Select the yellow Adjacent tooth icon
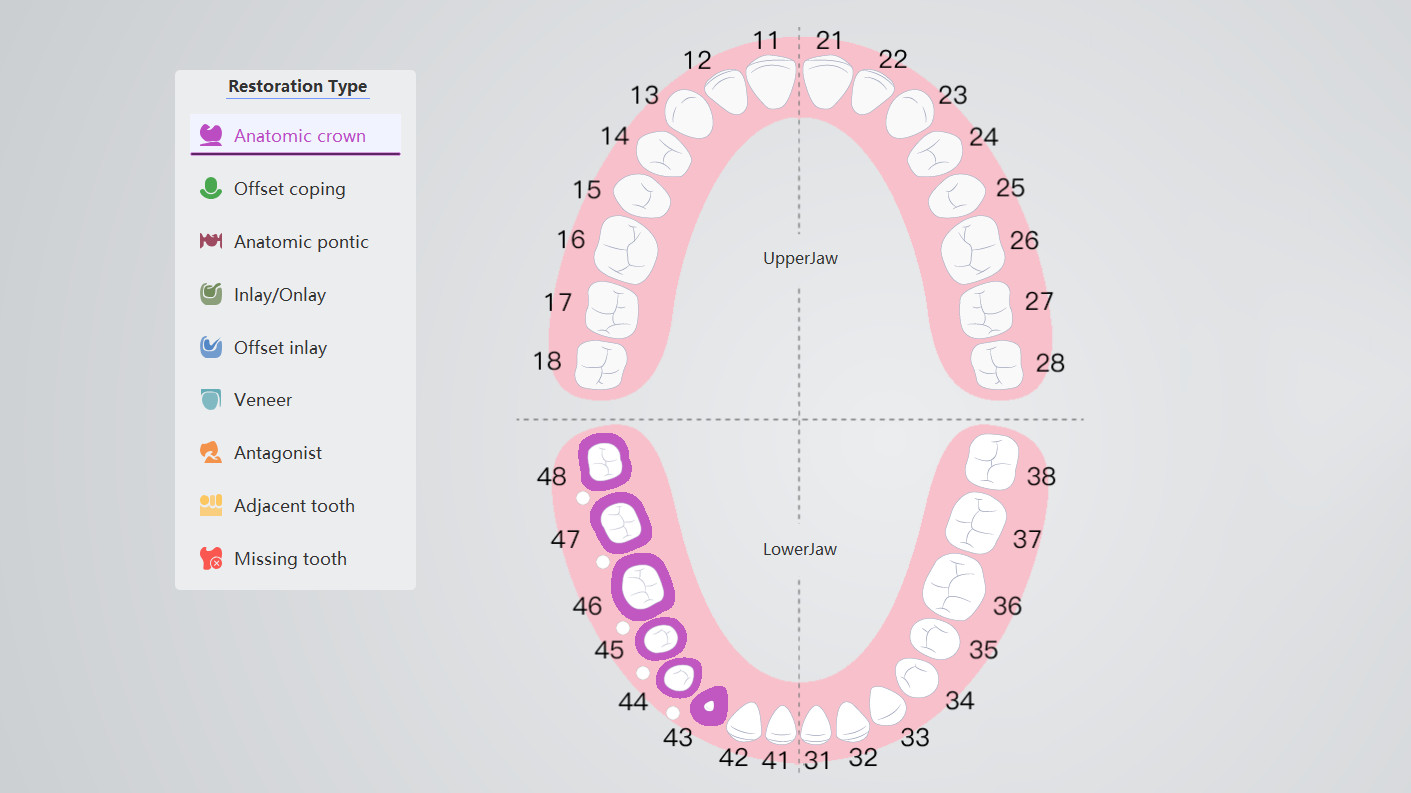1411x793 pixels. [210, 505]
